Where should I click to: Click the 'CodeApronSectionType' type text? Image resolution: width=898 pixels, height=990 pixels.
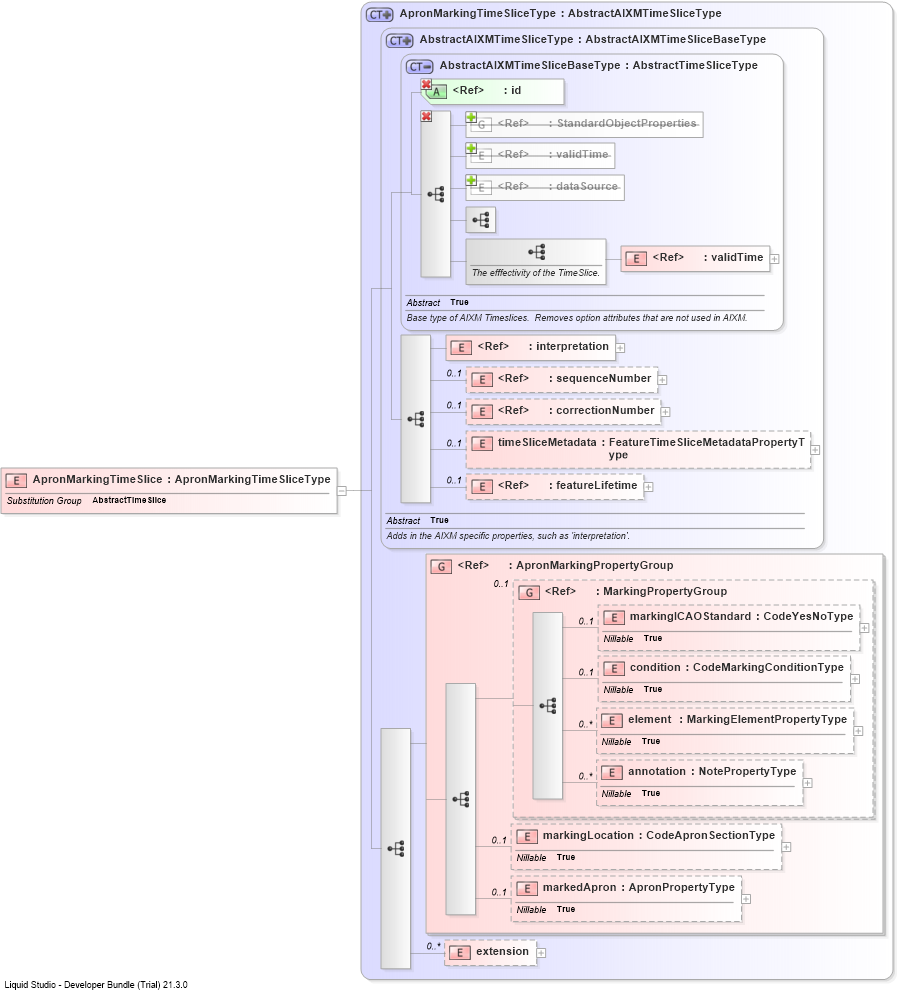tap(710, 835)
